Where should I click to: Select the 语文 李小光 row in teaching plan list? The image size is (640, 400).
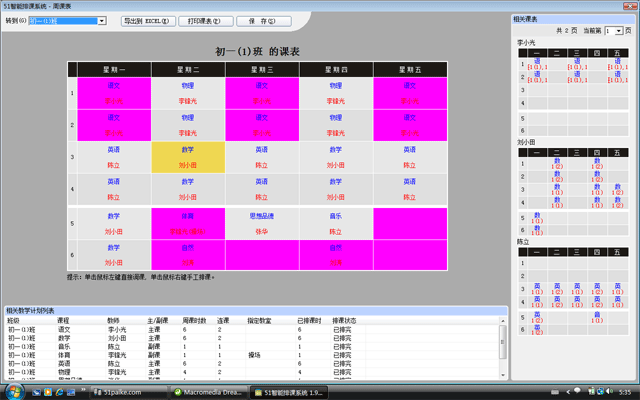point(252,329)
